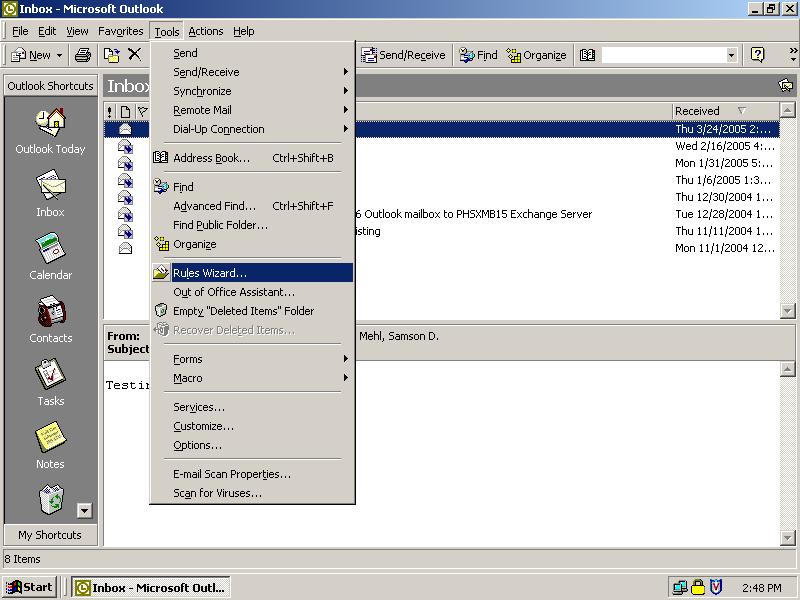This screenshot has height=600, width=800.
Task: Click the Find toolbar button
Action: pyautogui.click(x=478, y=55)
